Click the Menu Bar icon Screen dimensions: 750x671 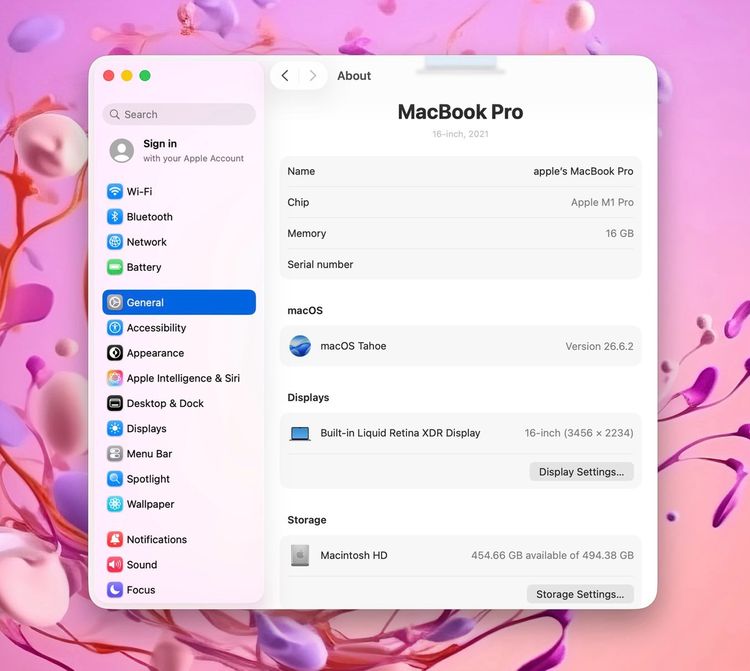115,454
